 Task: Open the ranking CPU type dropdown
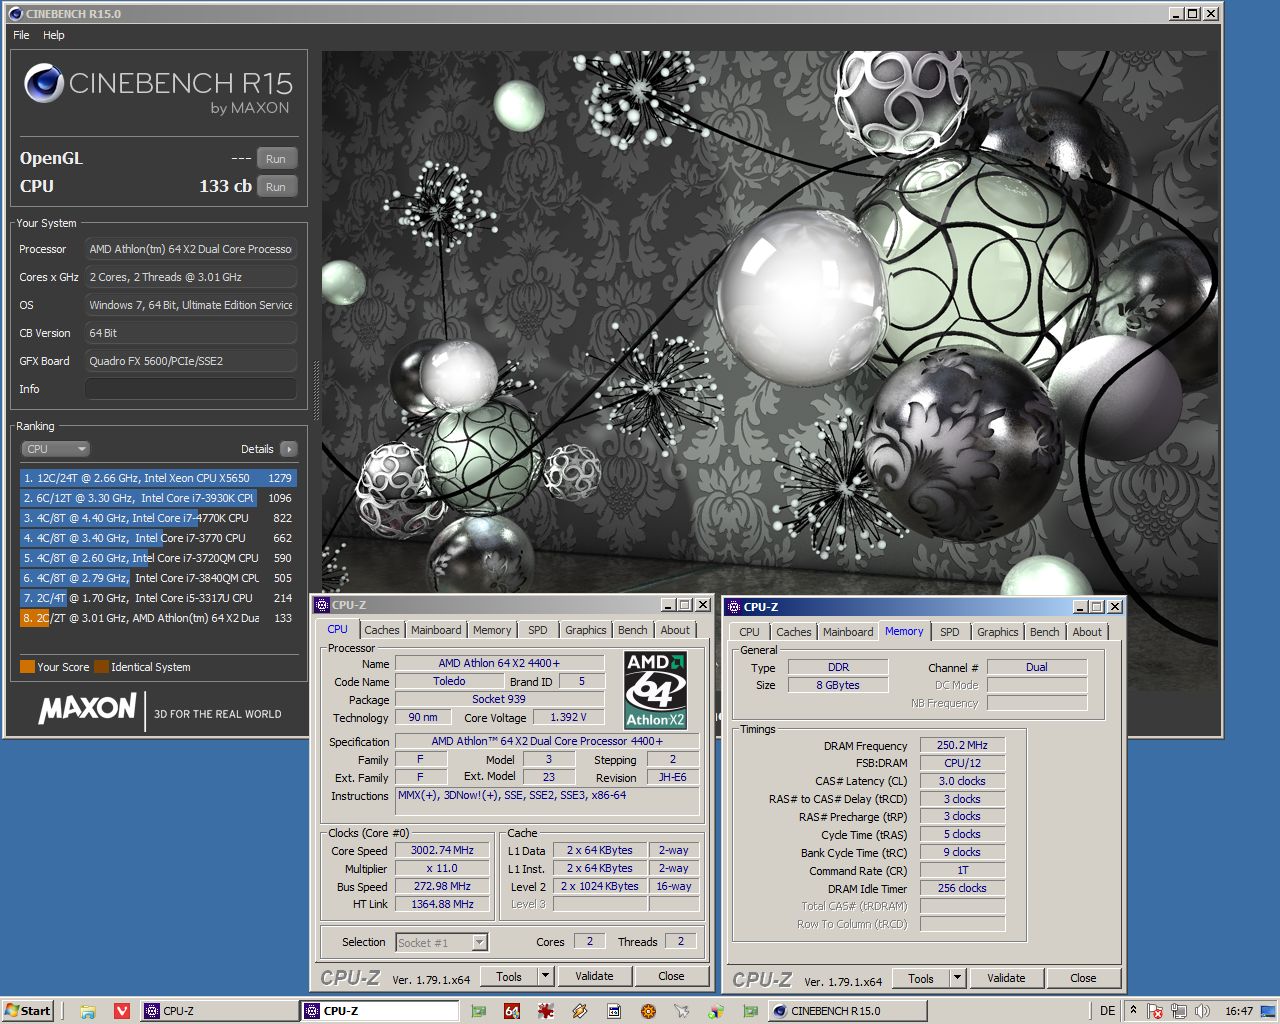55,449
